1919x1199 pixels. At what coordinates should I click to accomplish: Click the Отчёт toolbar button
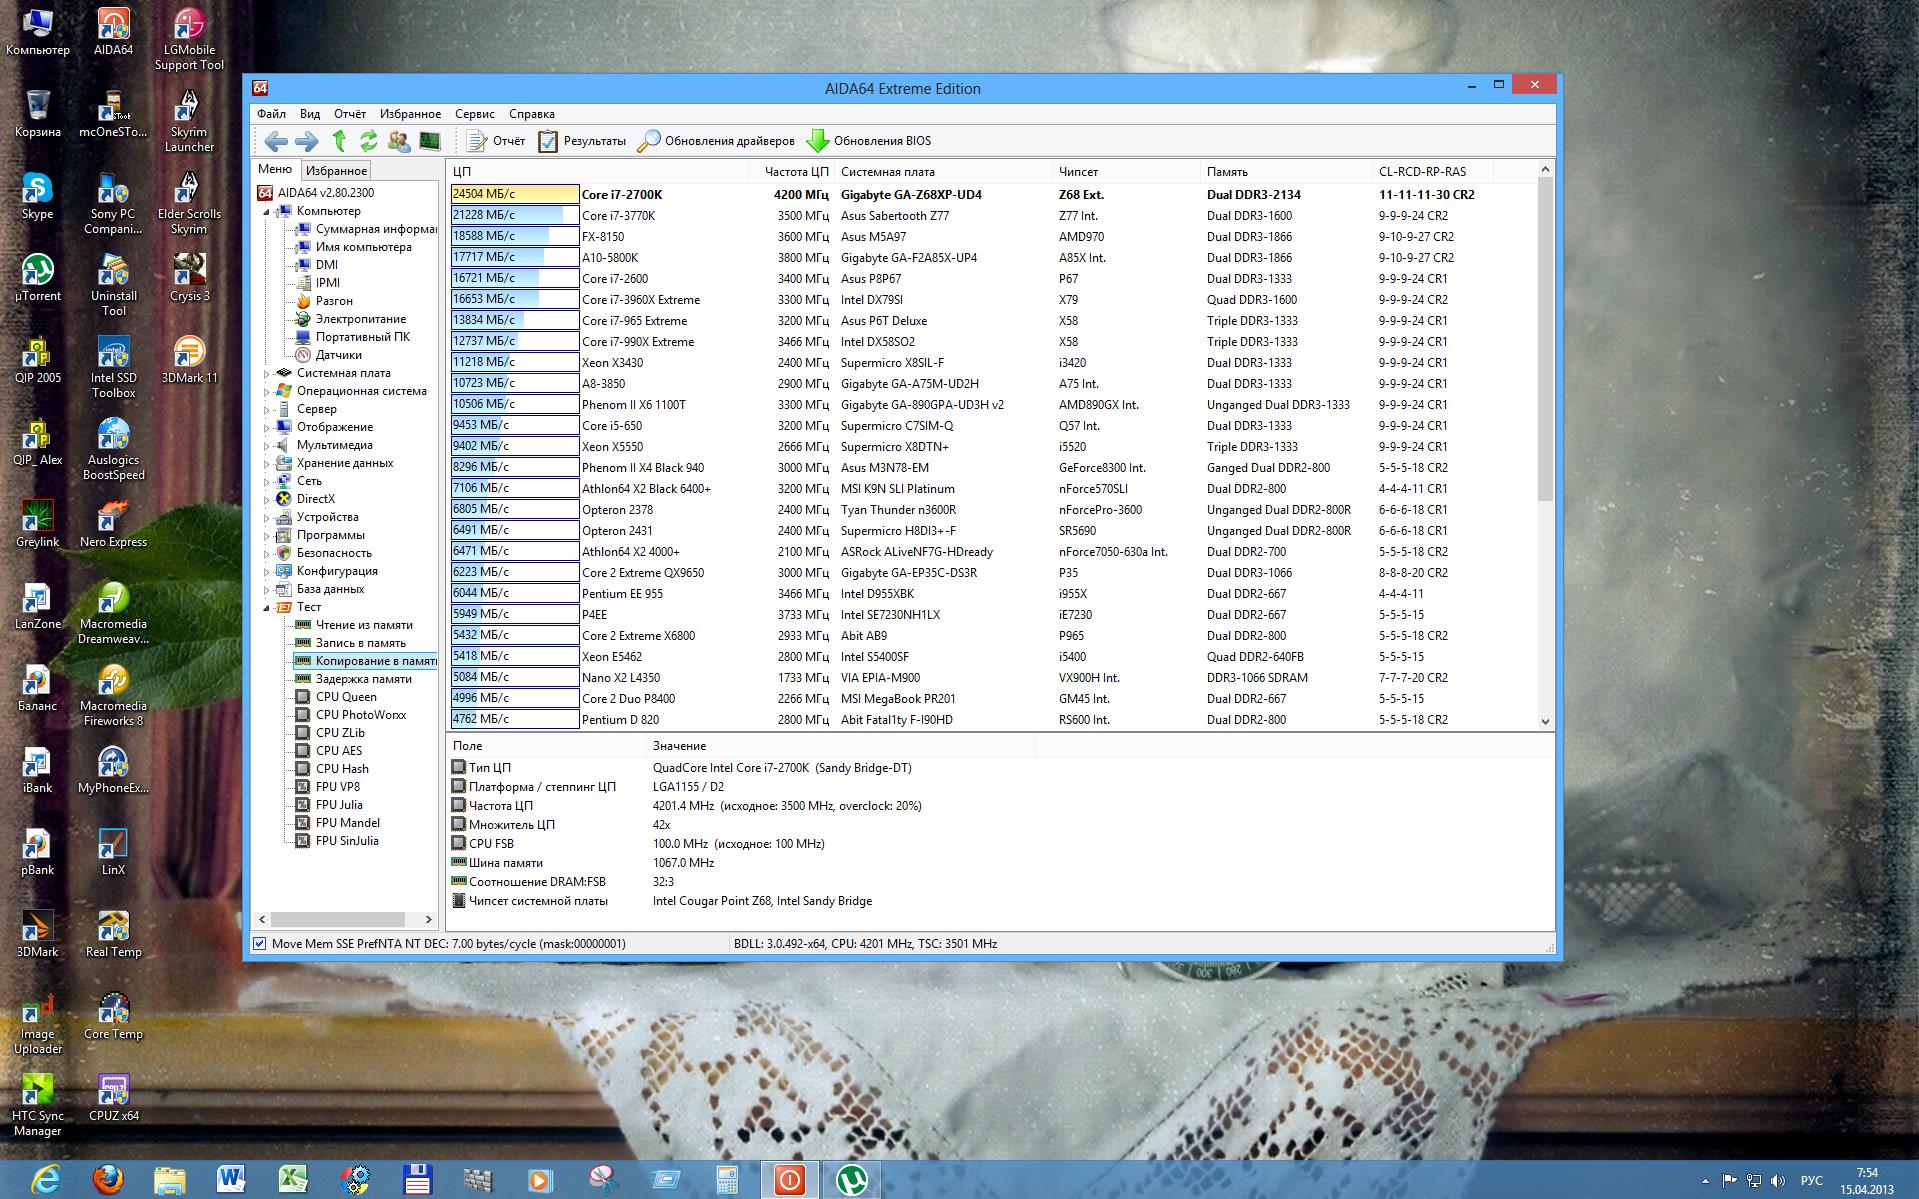point(496,141)
